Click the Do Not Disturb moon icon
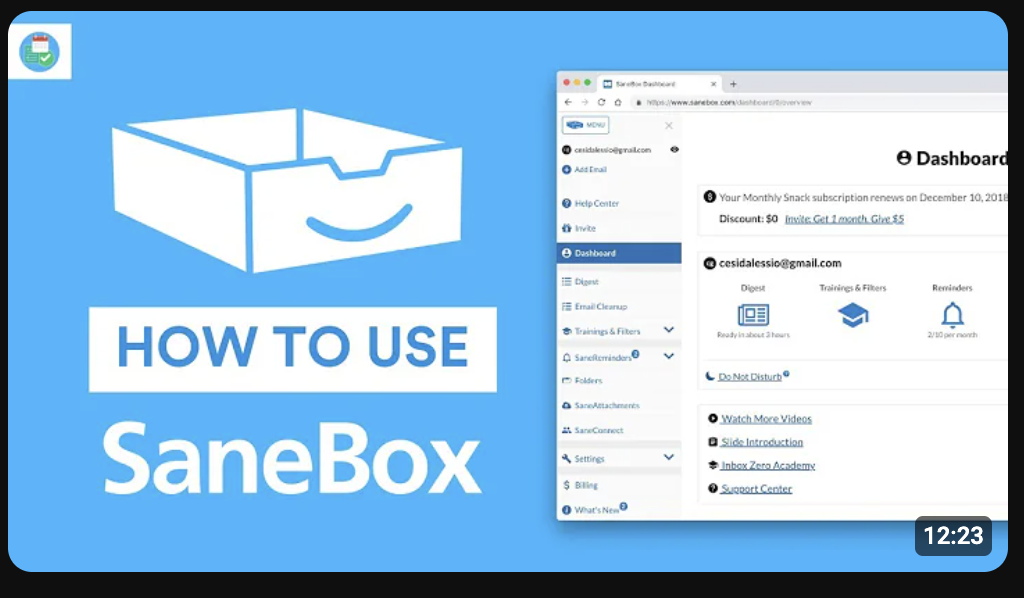1024x598 pixels. (x=708, y=375)
